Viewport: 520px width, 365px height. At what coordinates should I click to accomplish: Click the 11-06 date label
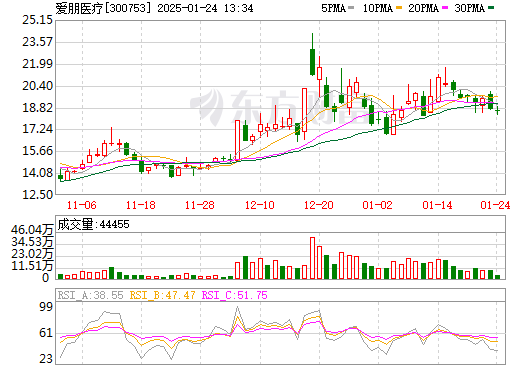click(x=82, y=205)
